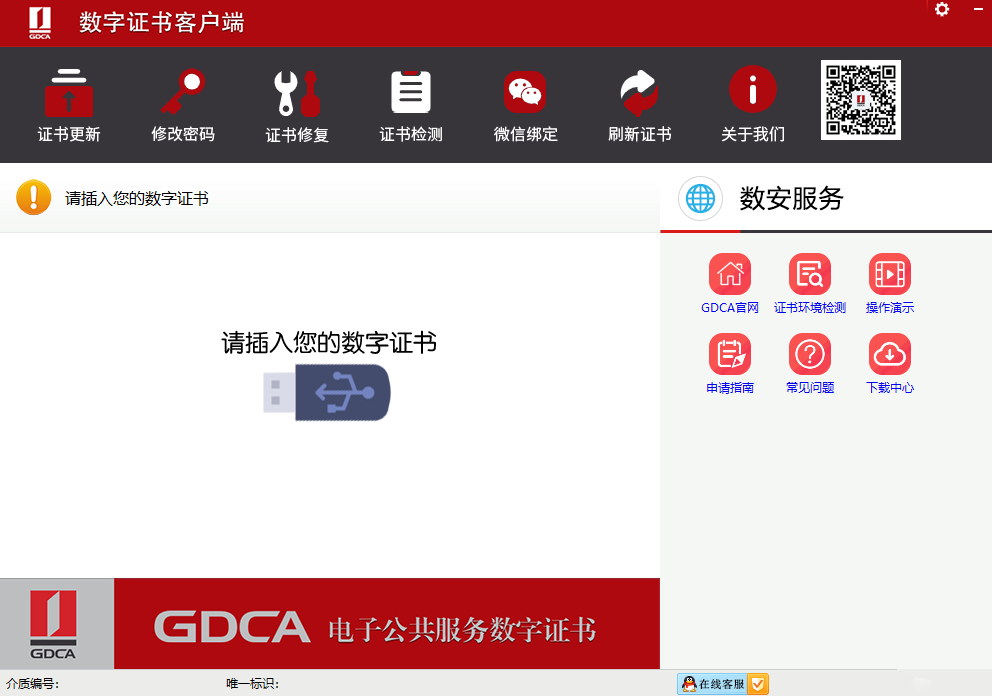The image size is (992, 696).
Task: Click the orange warning exclamation icon
Action: [34, 197]
